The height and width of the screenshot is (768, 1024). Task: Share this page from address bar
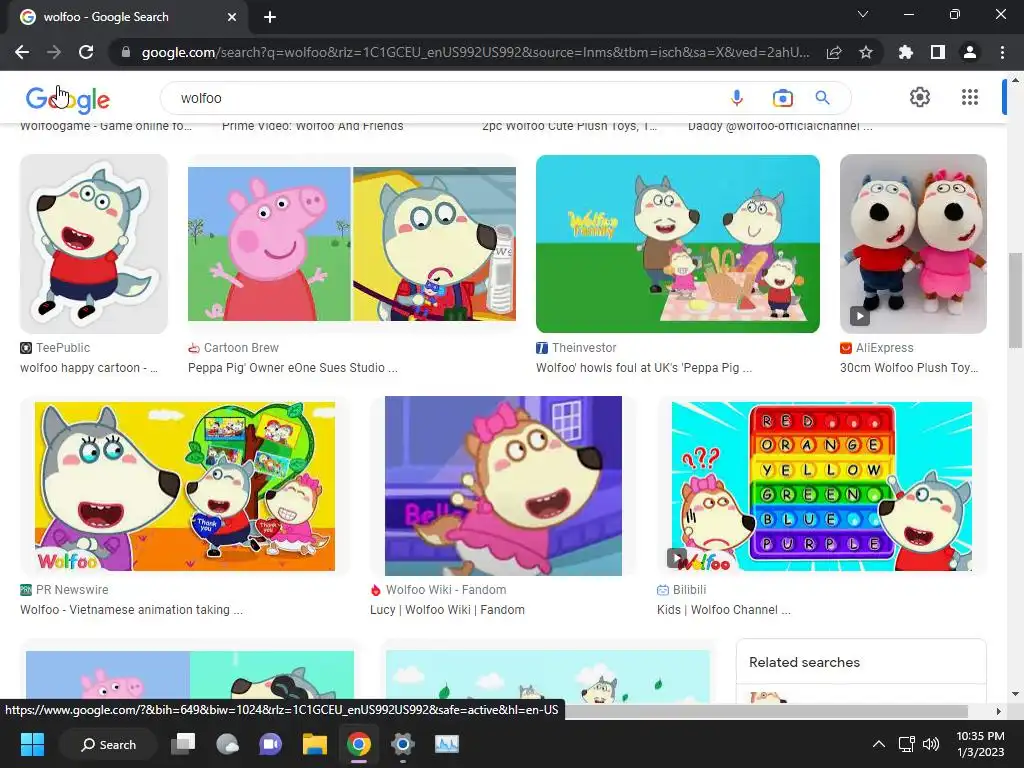[x=834, y=52]
